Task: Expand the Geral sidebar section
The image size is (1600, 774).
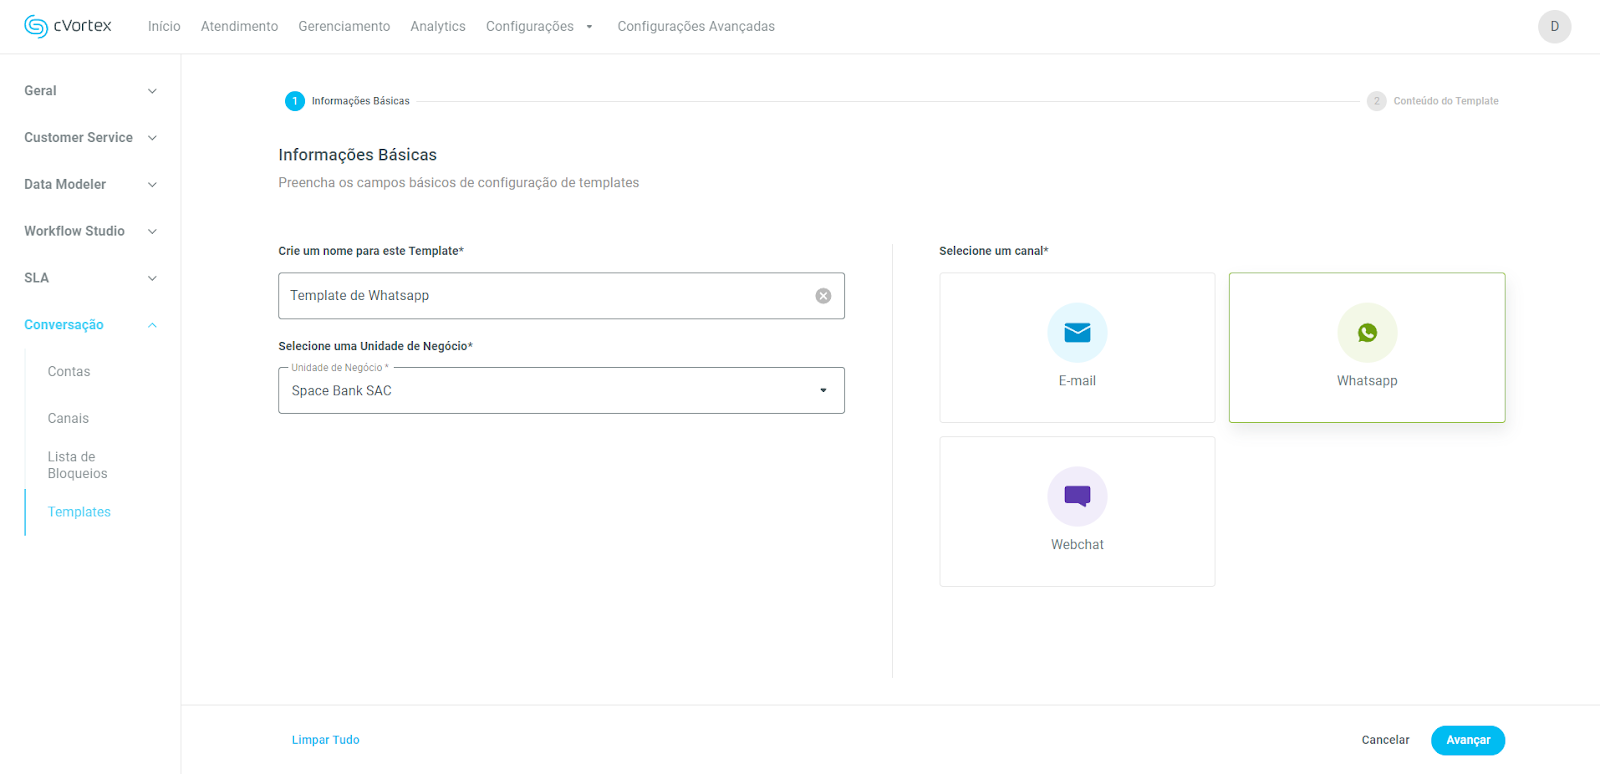Action: [x=90, y=91]
